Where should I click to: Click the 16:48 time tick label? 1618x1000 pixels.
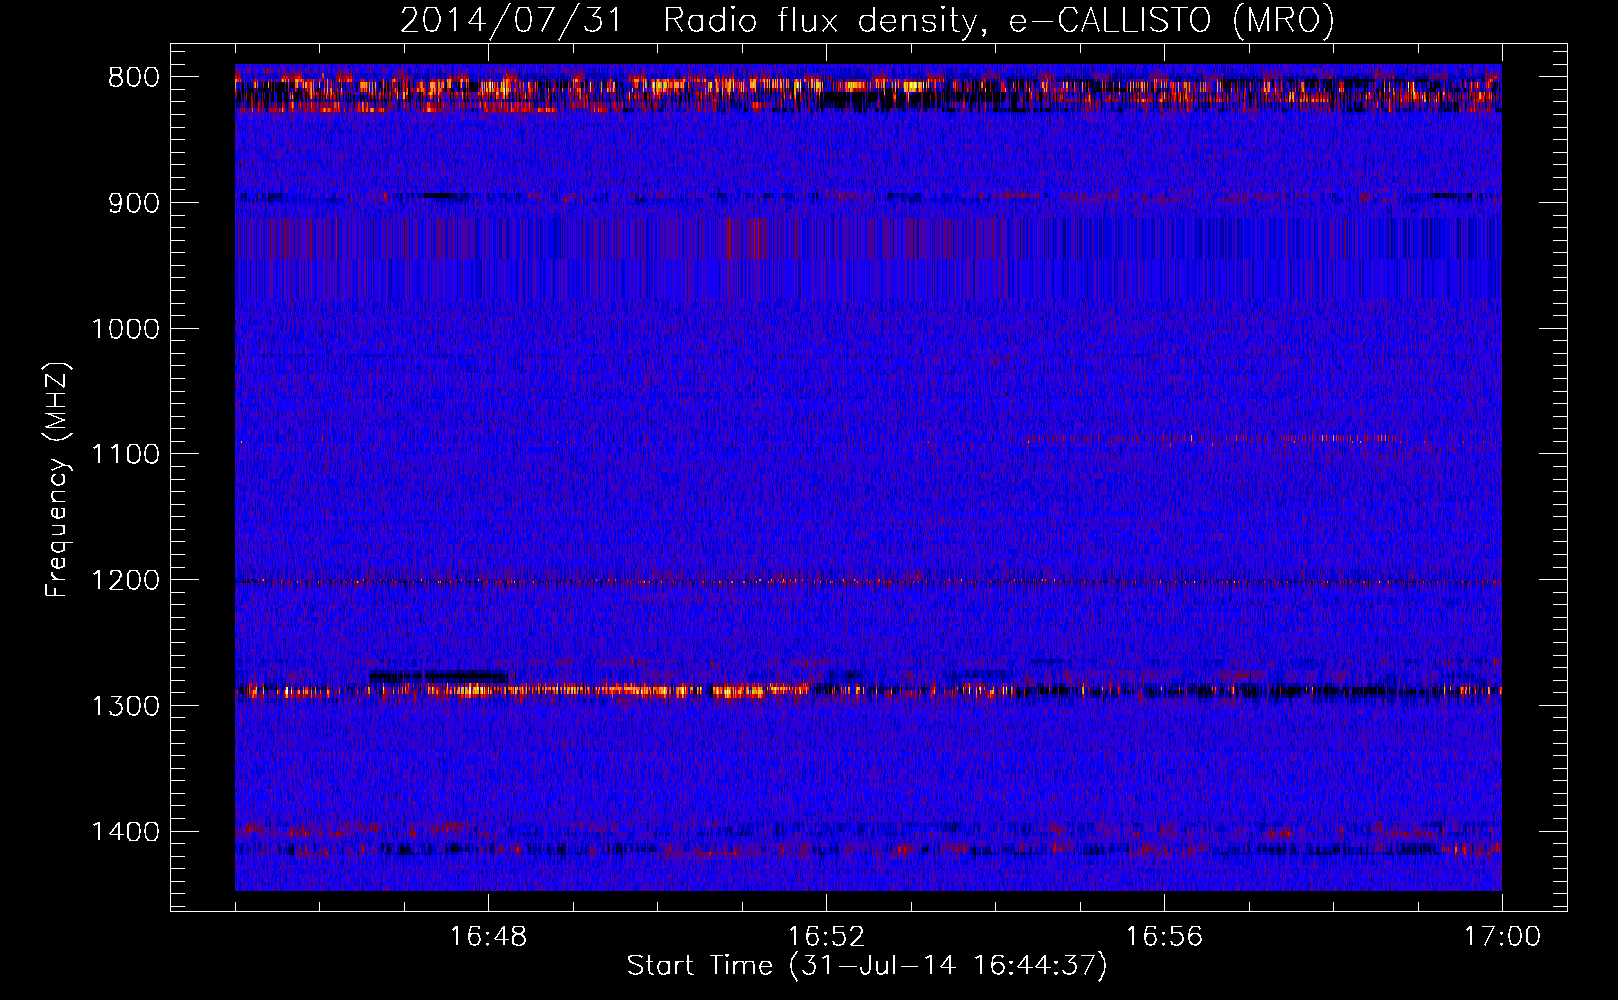click(488, 937)
